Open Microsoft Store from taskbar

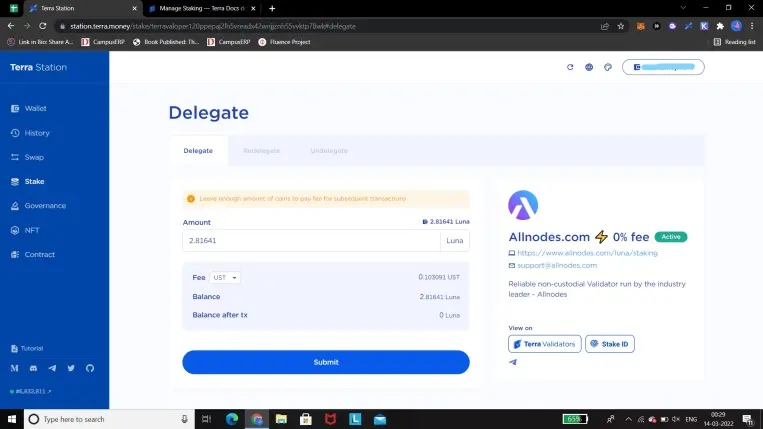pyautogui.click(x=306, y=419)
